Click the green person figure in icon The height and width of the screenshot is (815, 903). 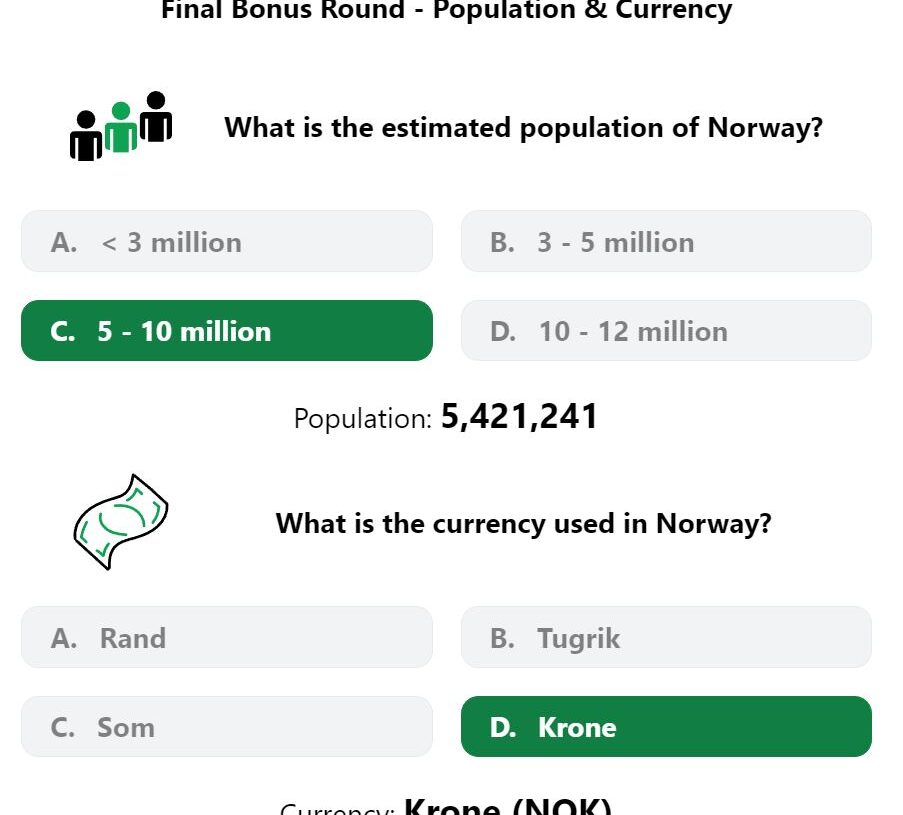pyautogui.click(x=121, y=127)
